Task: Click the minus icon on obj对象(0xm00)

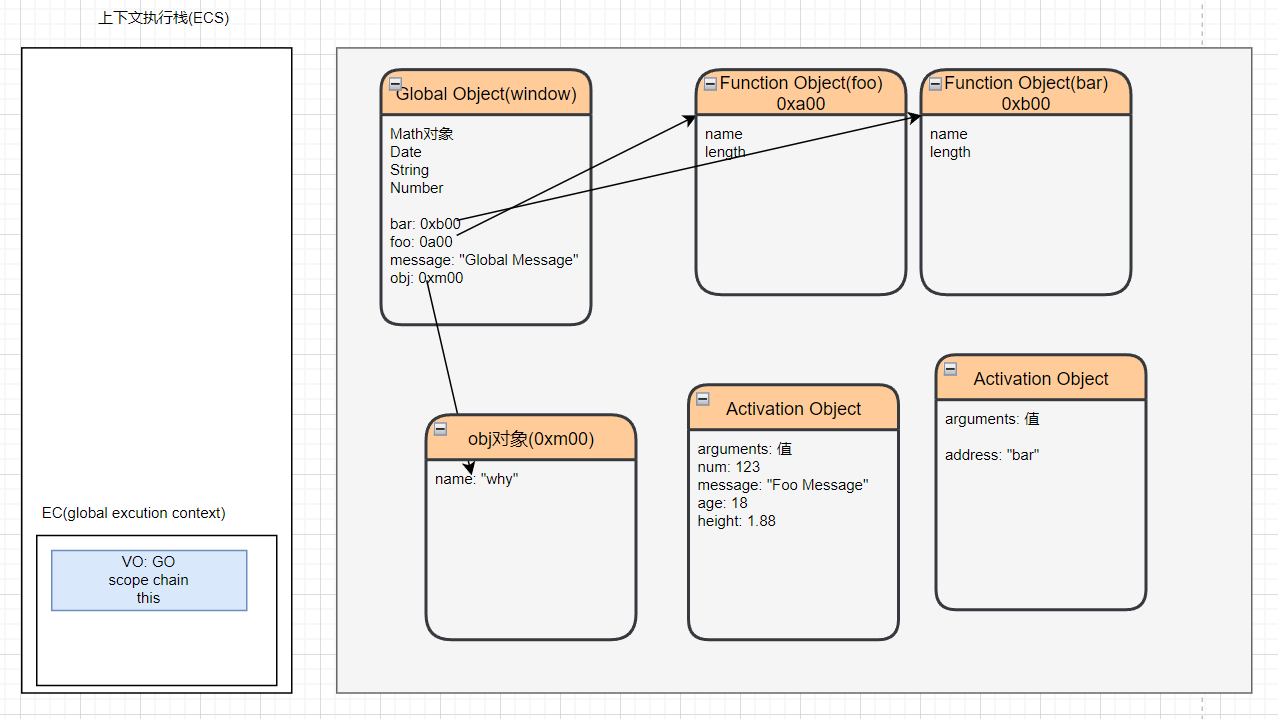Action: (441, 429)
